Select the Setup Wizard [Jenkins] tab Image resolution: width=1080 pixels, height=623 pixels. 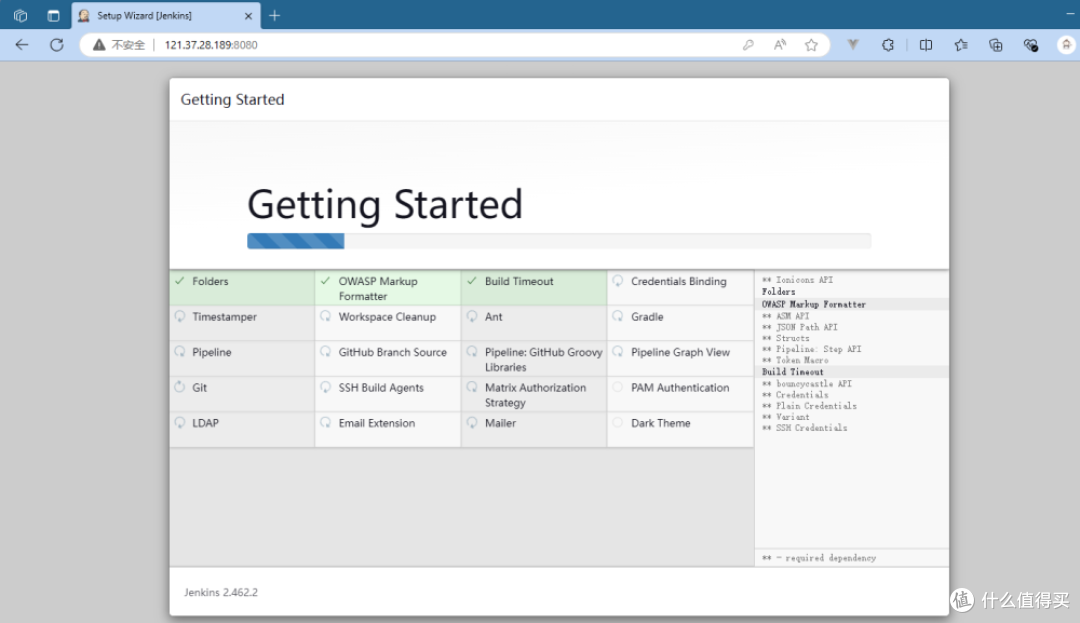click(x=166, y=15)
